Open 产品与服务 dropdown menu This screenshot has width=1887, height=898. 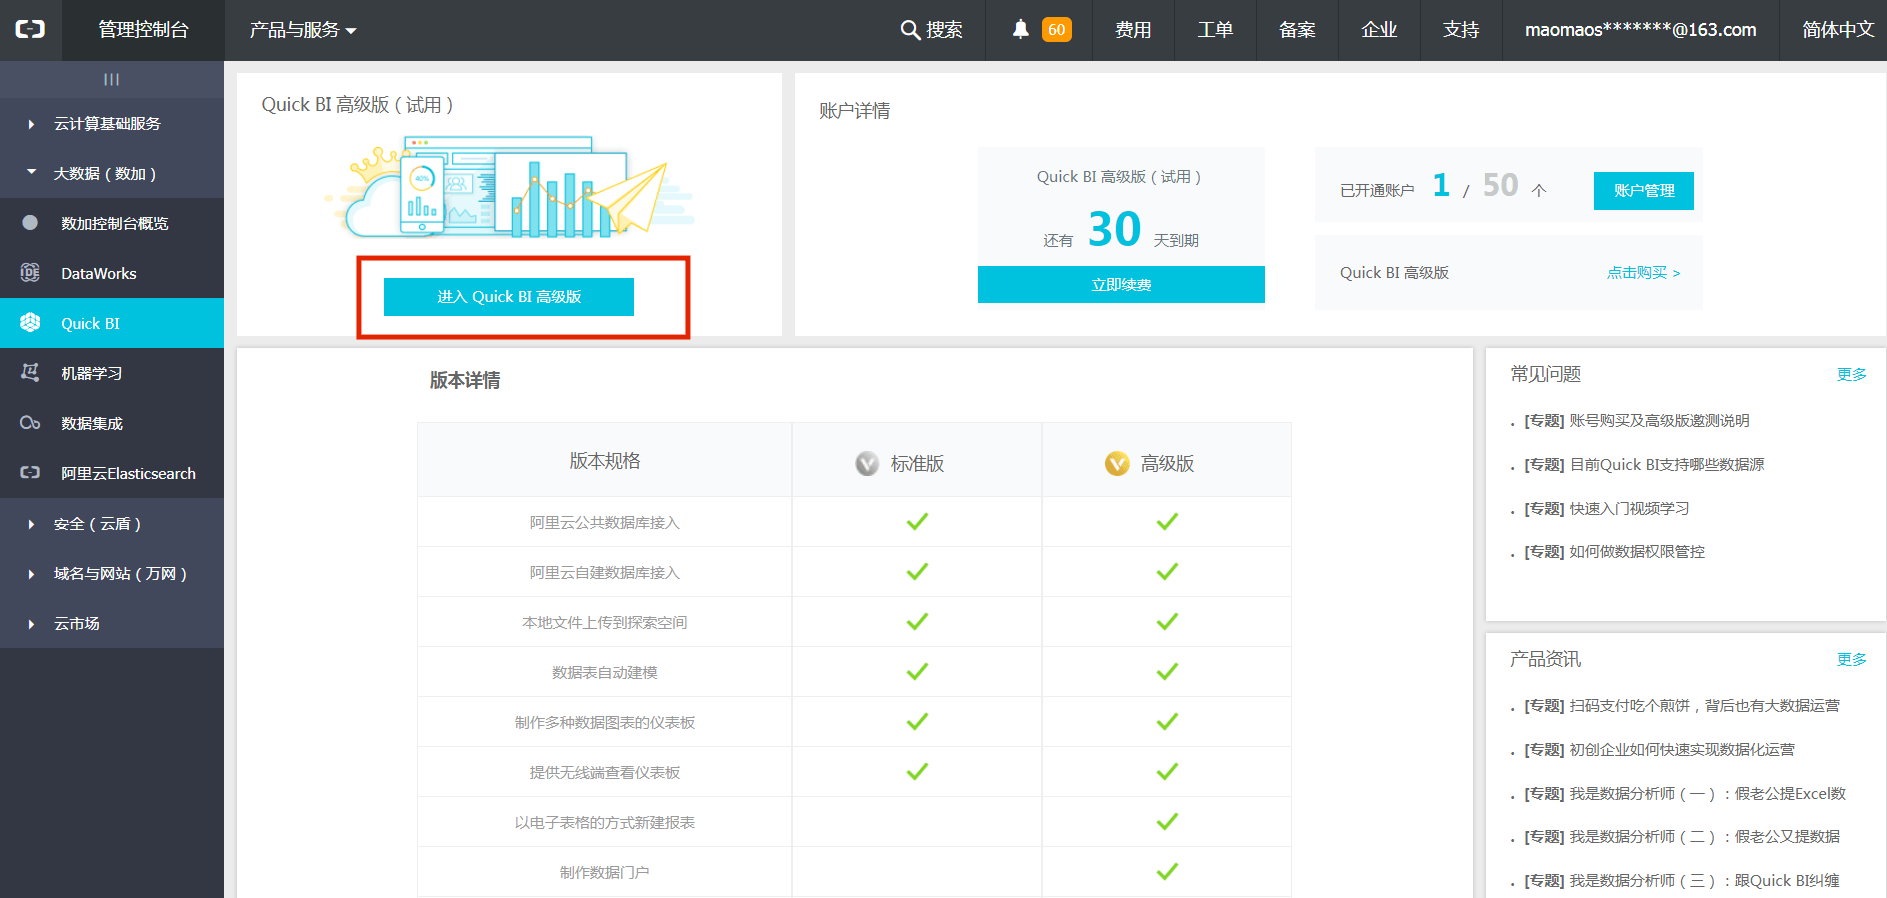[303, 30]
